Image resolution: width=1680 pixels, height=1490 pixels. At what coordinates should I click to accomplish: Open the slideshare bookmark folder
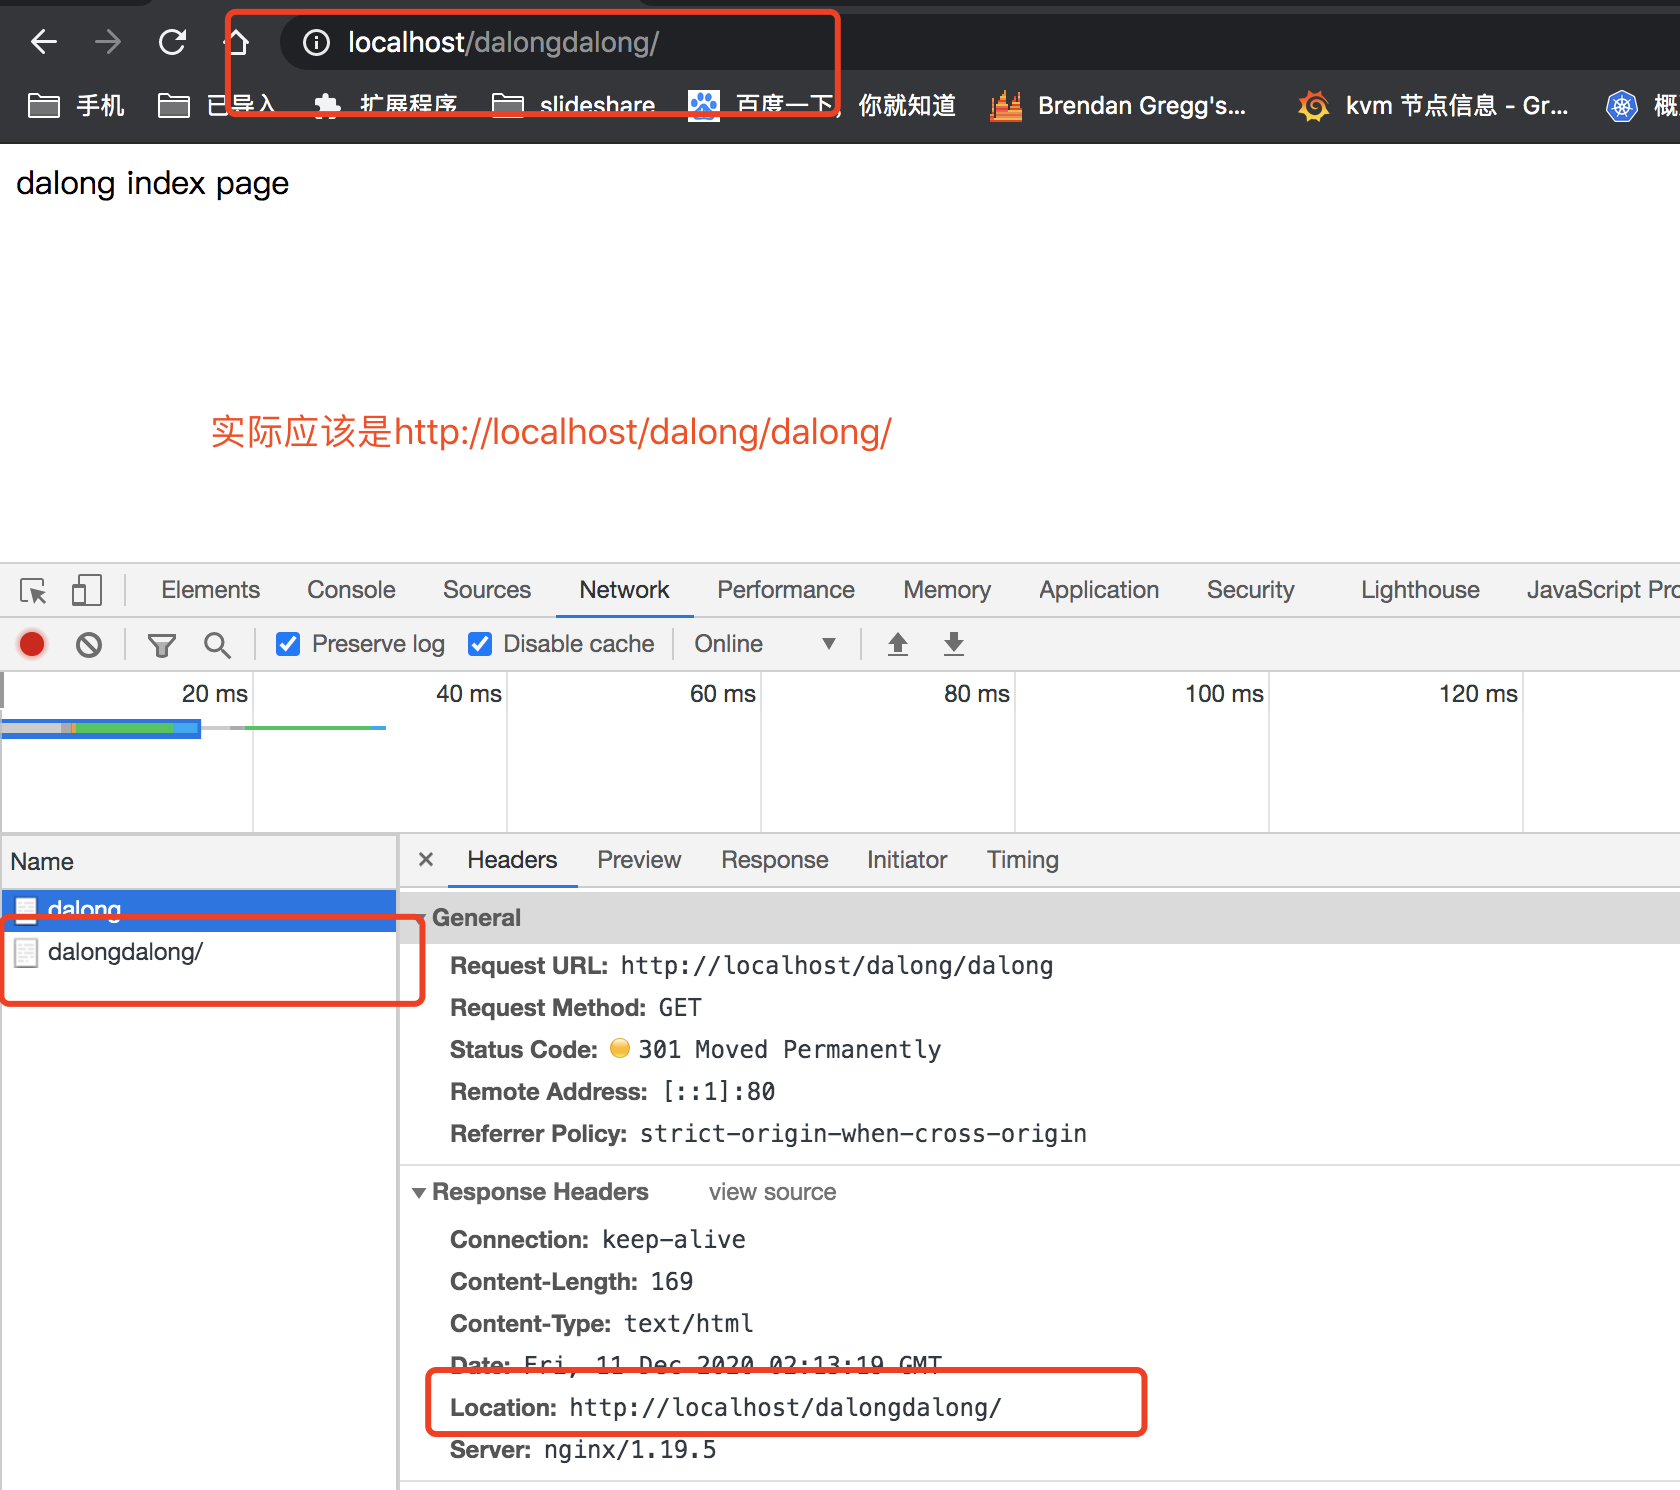tap(573, 105)
